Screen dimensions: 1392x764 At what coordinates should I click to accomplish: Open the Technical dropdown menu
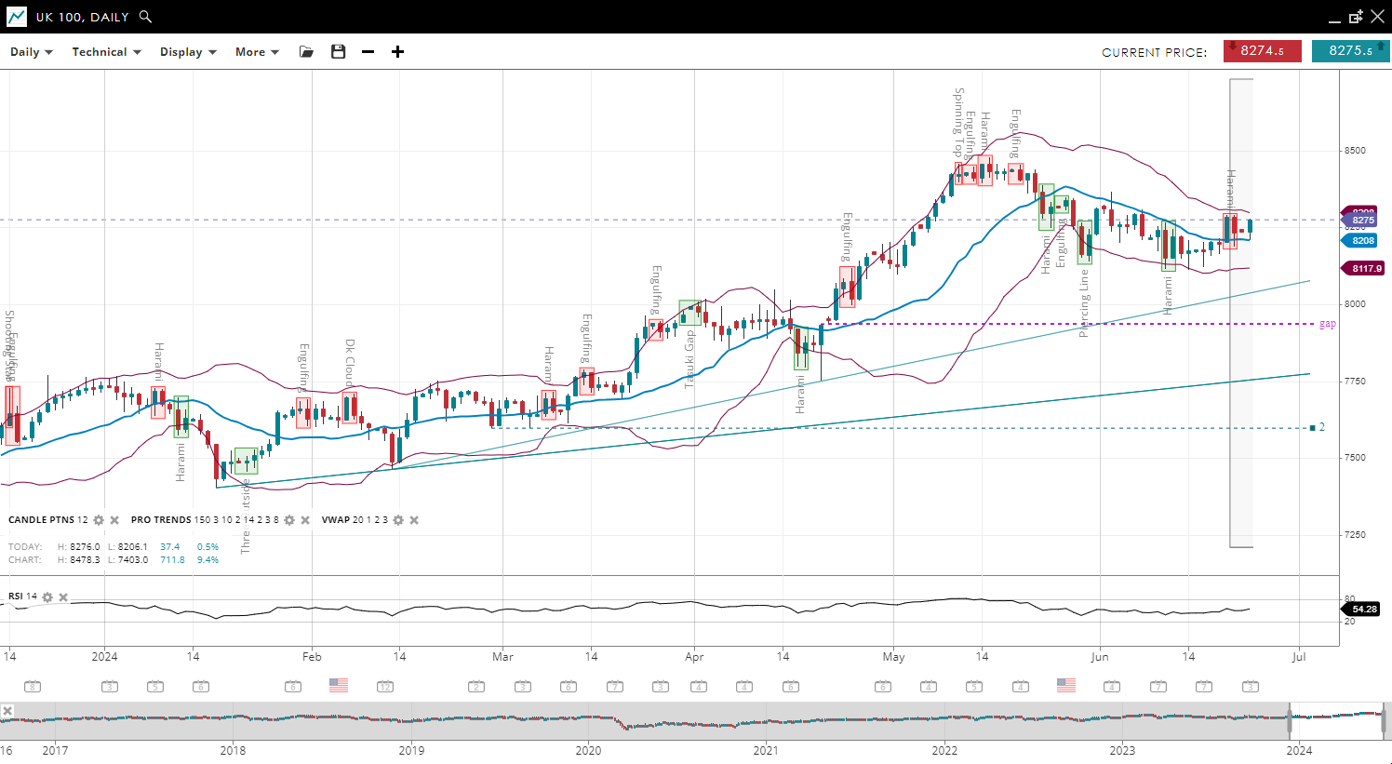(106, 52)
